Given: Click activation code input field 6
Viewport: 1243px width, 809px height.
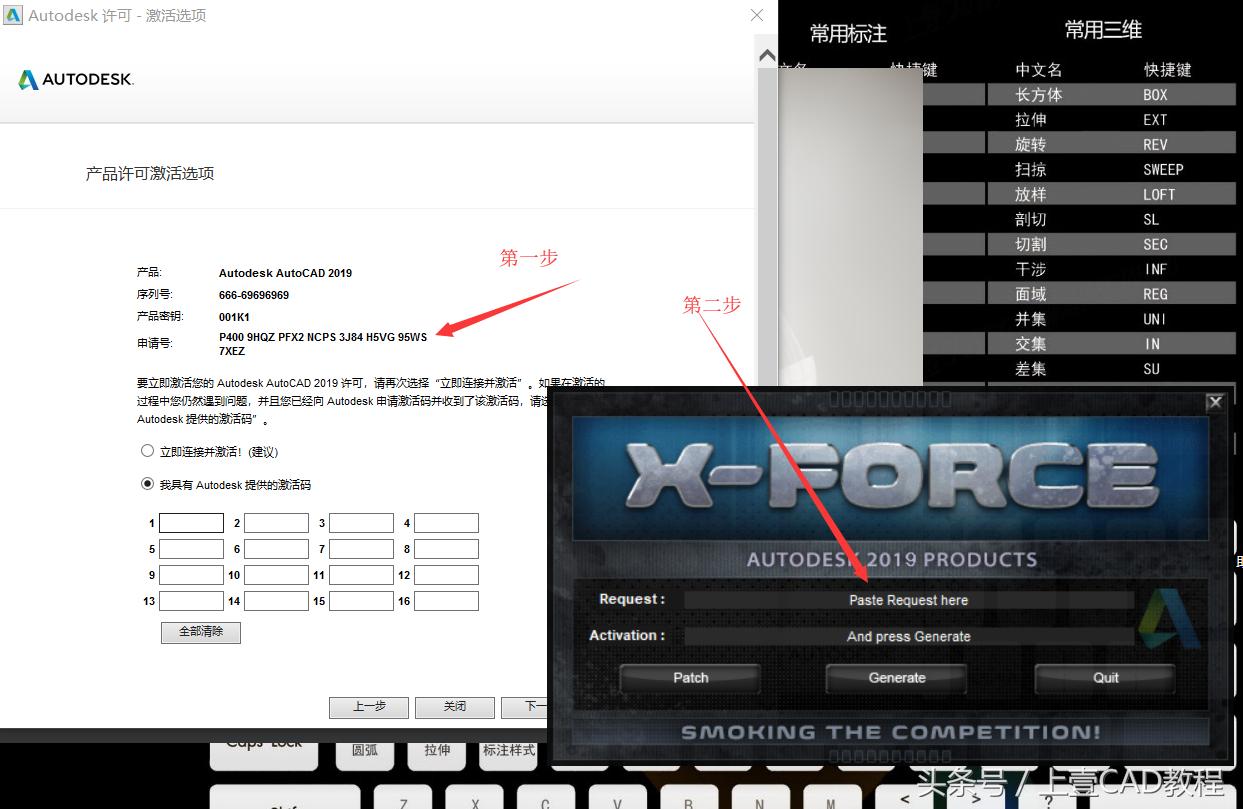Looking at the screenshot, I should click(277, 549).
